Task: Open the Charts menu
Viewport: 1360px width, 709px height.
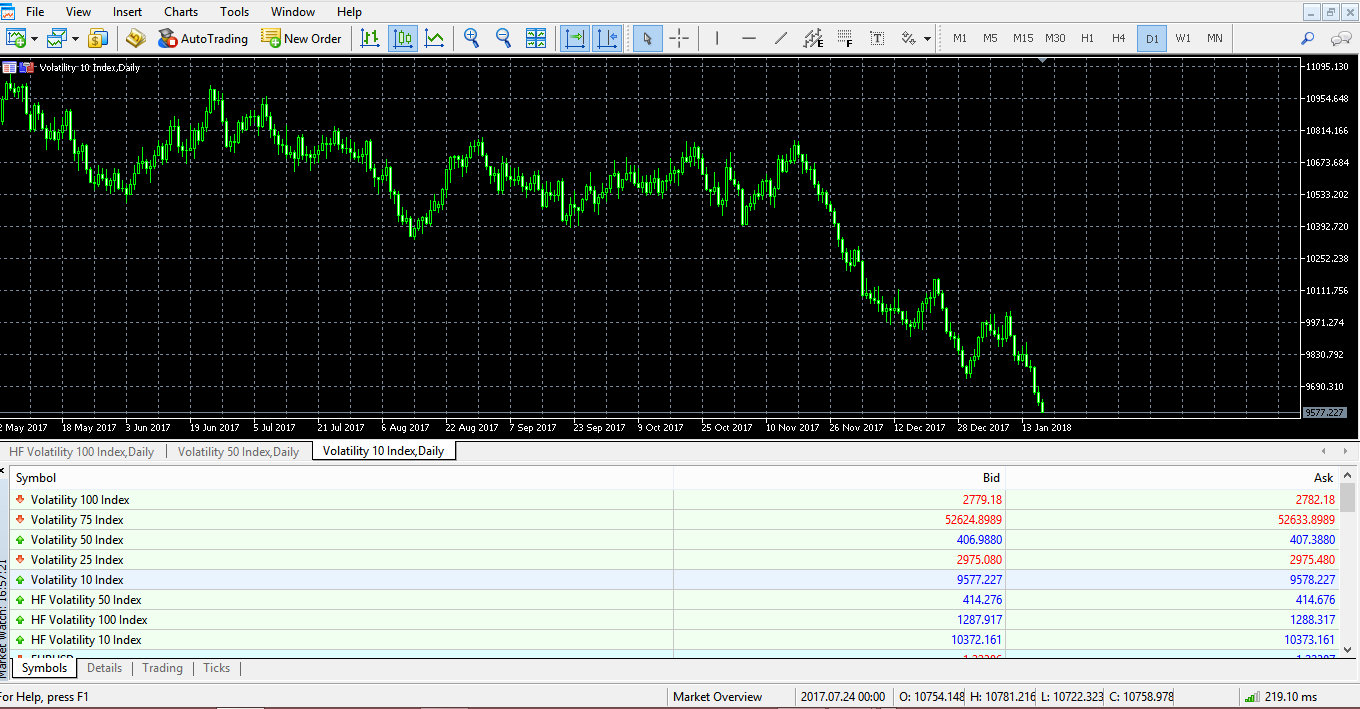Action: pos(181,12)
